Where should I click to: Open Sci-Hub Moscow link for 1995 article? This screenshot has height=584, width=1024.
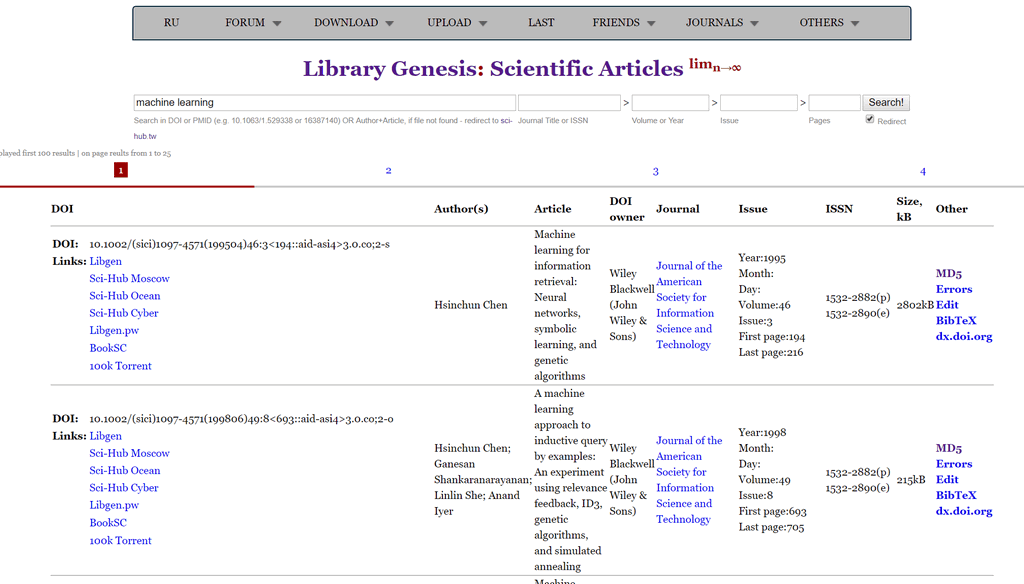click(x=129, y=278)
